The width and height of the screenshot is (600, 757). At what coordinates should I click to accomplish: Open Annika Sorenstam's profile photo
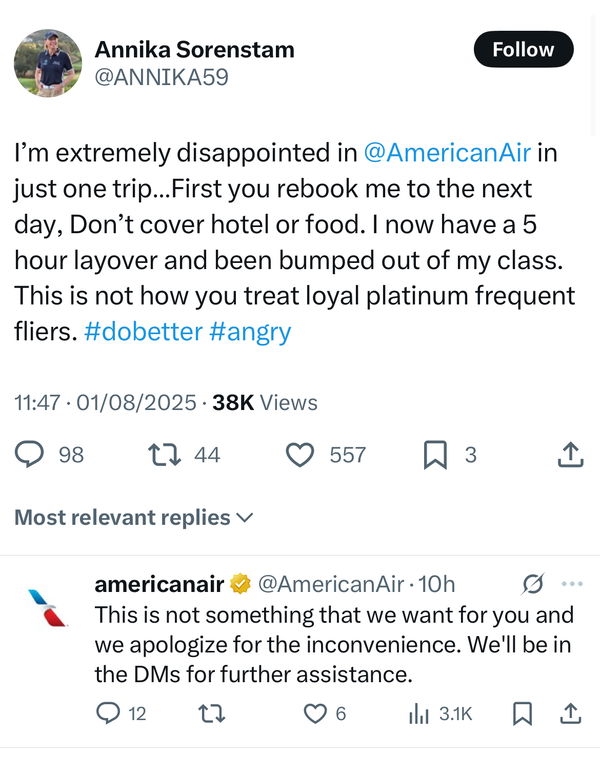47,62
